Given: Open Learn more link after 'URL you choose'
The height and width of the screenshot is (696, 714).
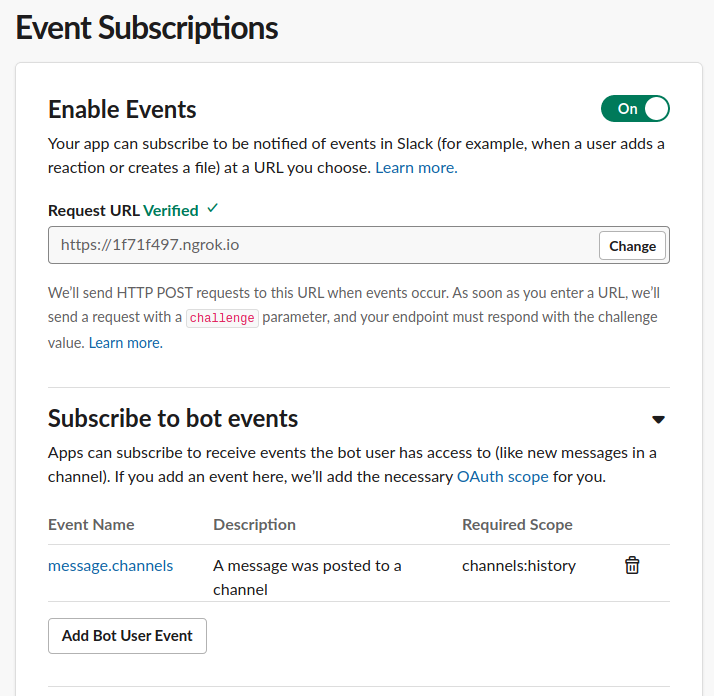Looking at the screenshot, I should tap(416, 168).
